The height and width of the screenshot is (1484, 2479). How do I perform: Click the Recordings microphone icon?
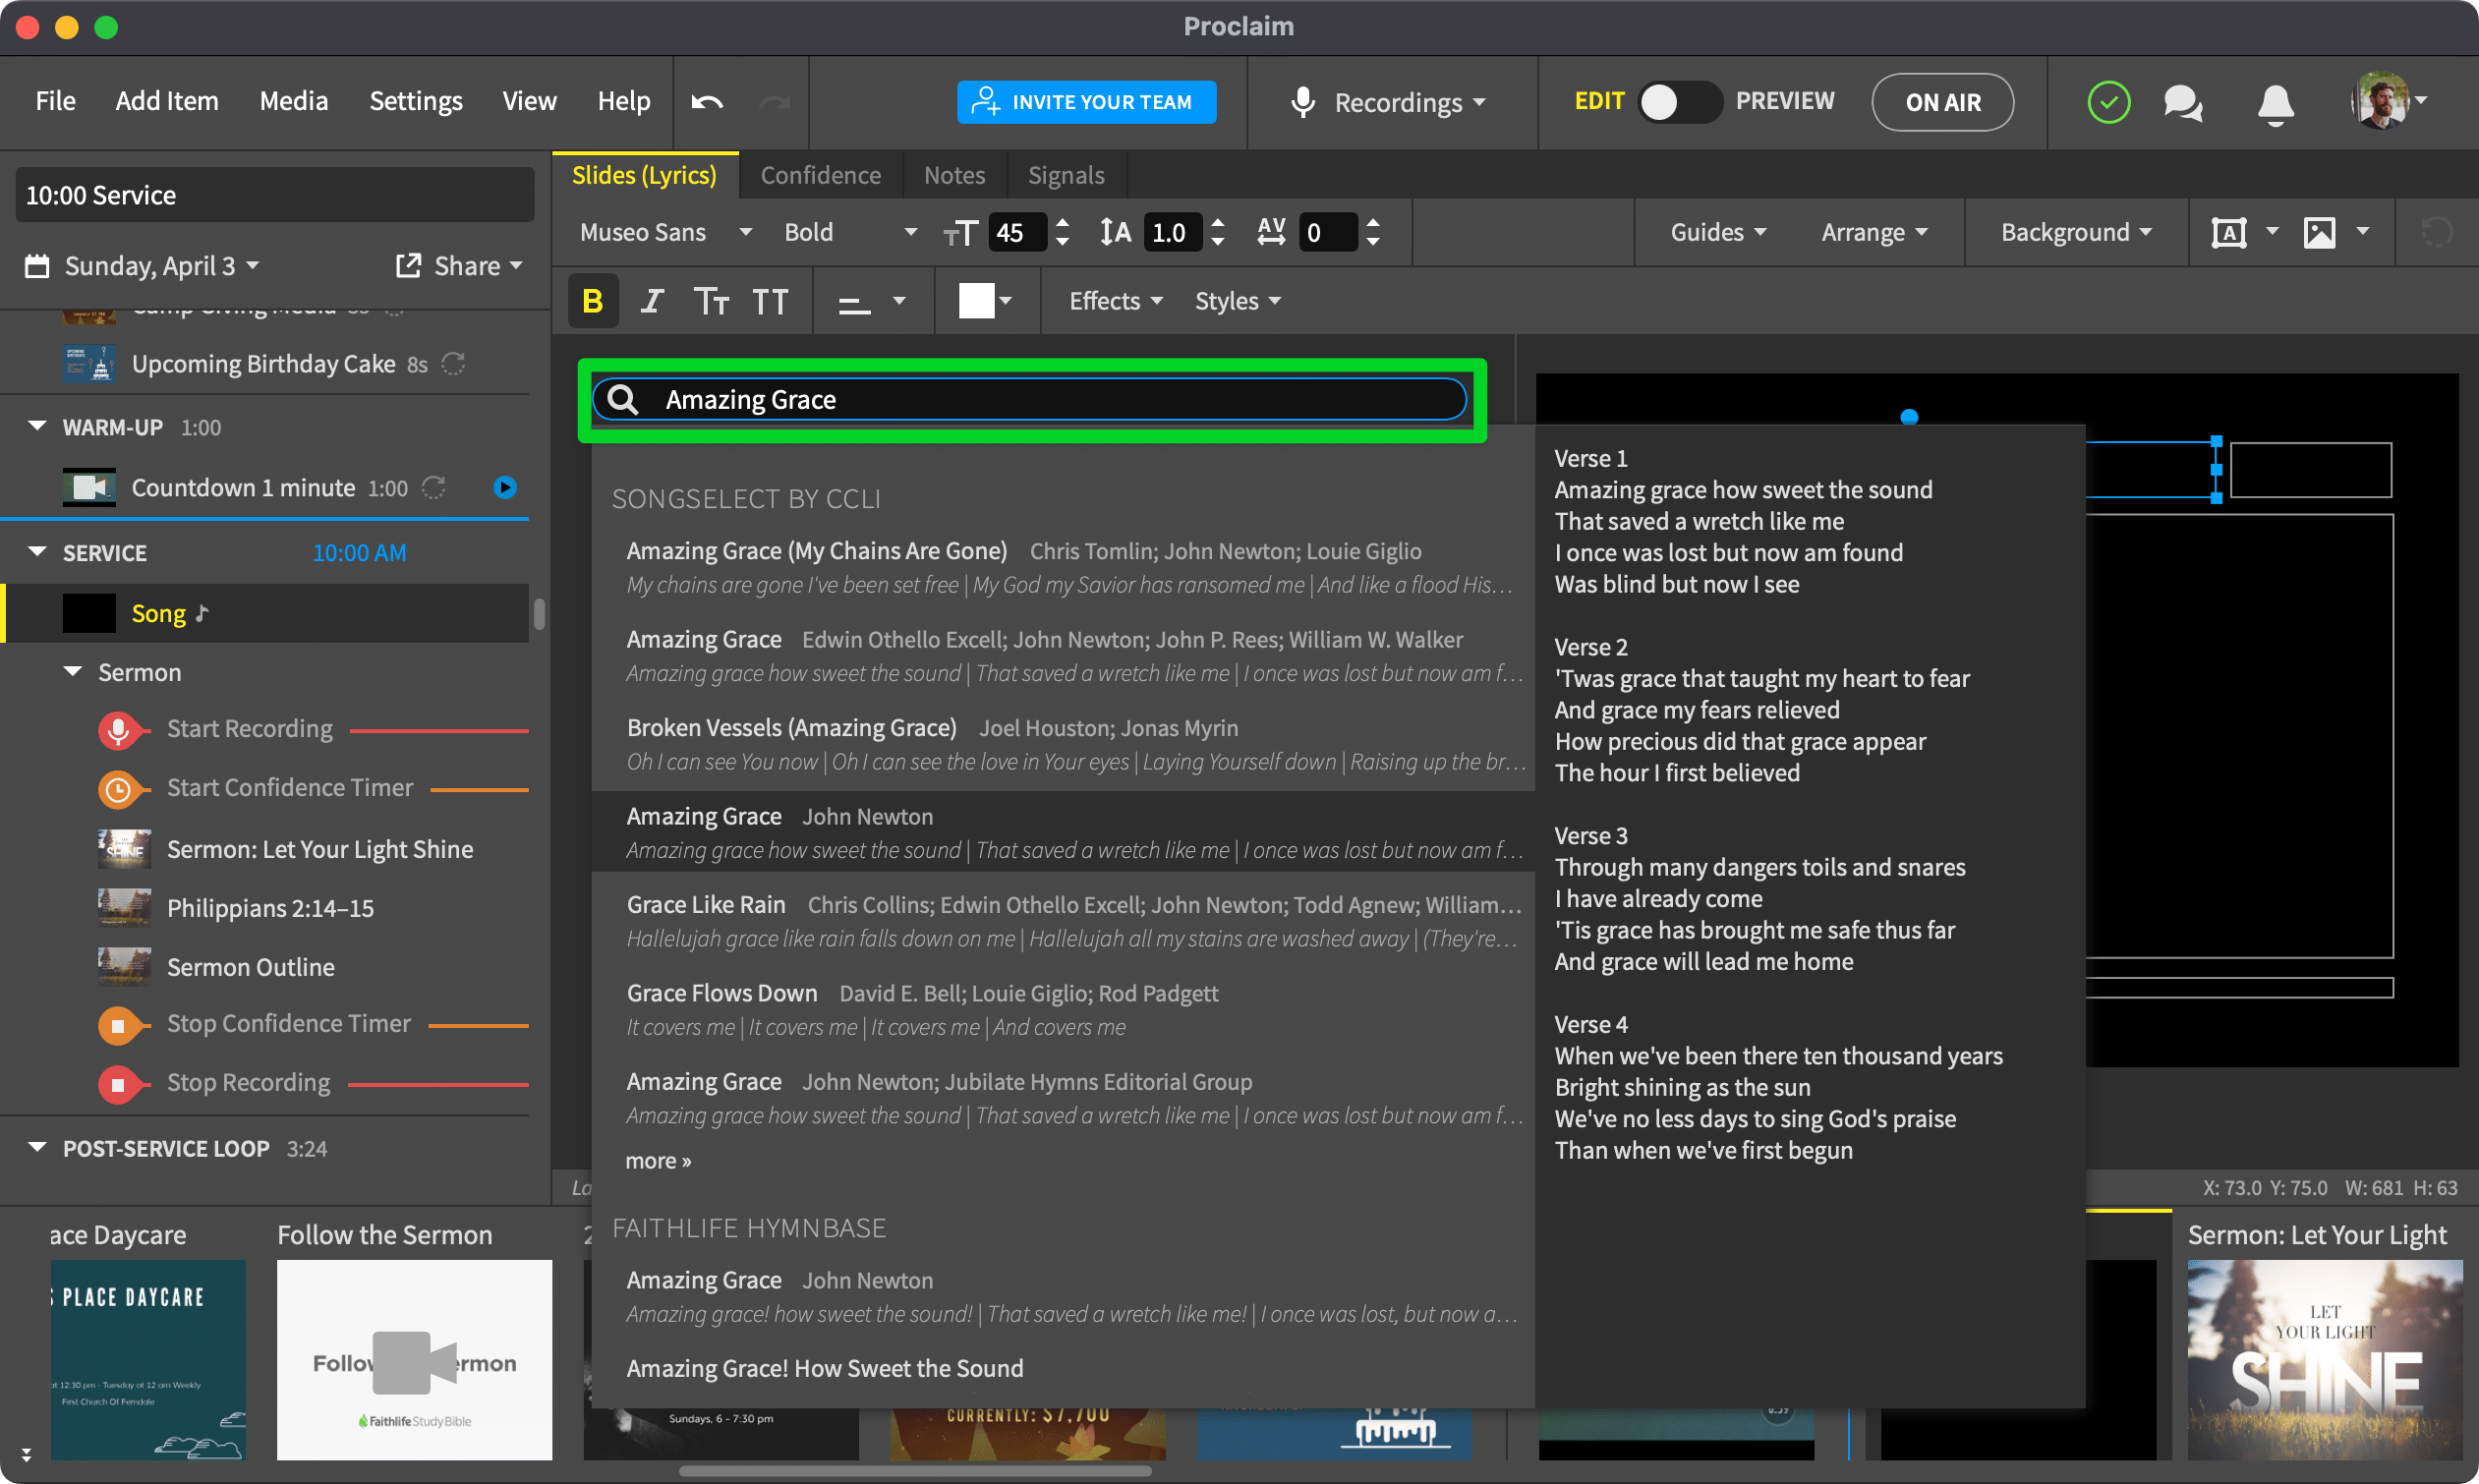click(x=1302, y=102)
